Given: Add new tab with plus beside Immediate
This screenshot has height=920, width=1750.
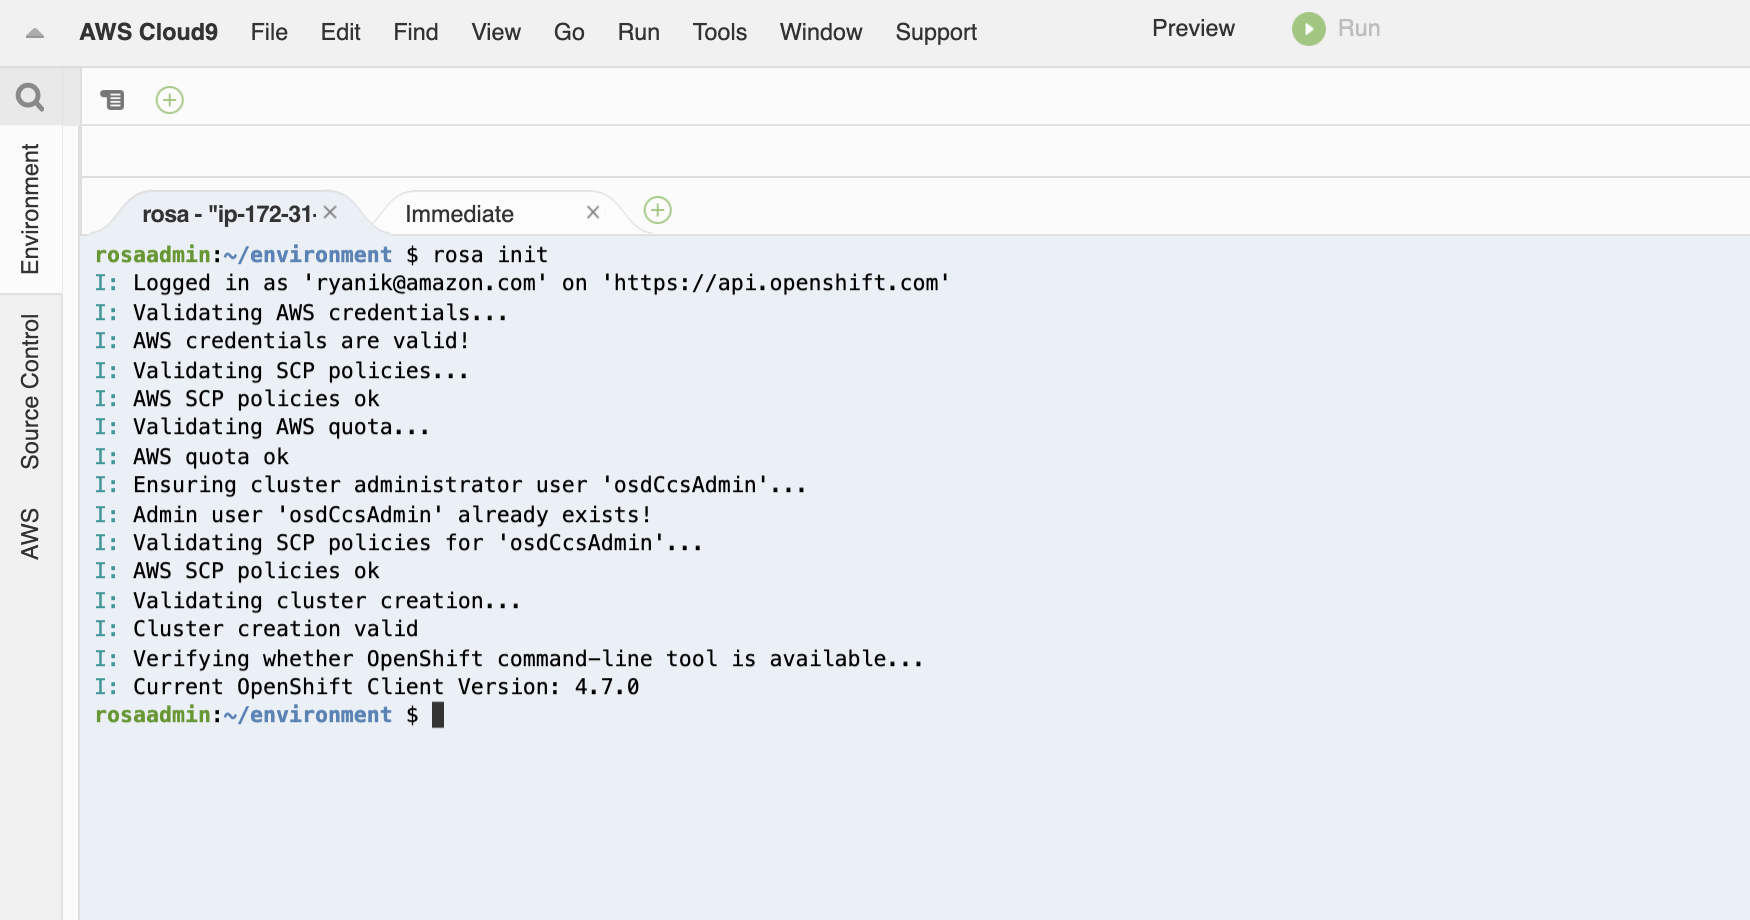Looking at the screenshot, I should point(657,210).
